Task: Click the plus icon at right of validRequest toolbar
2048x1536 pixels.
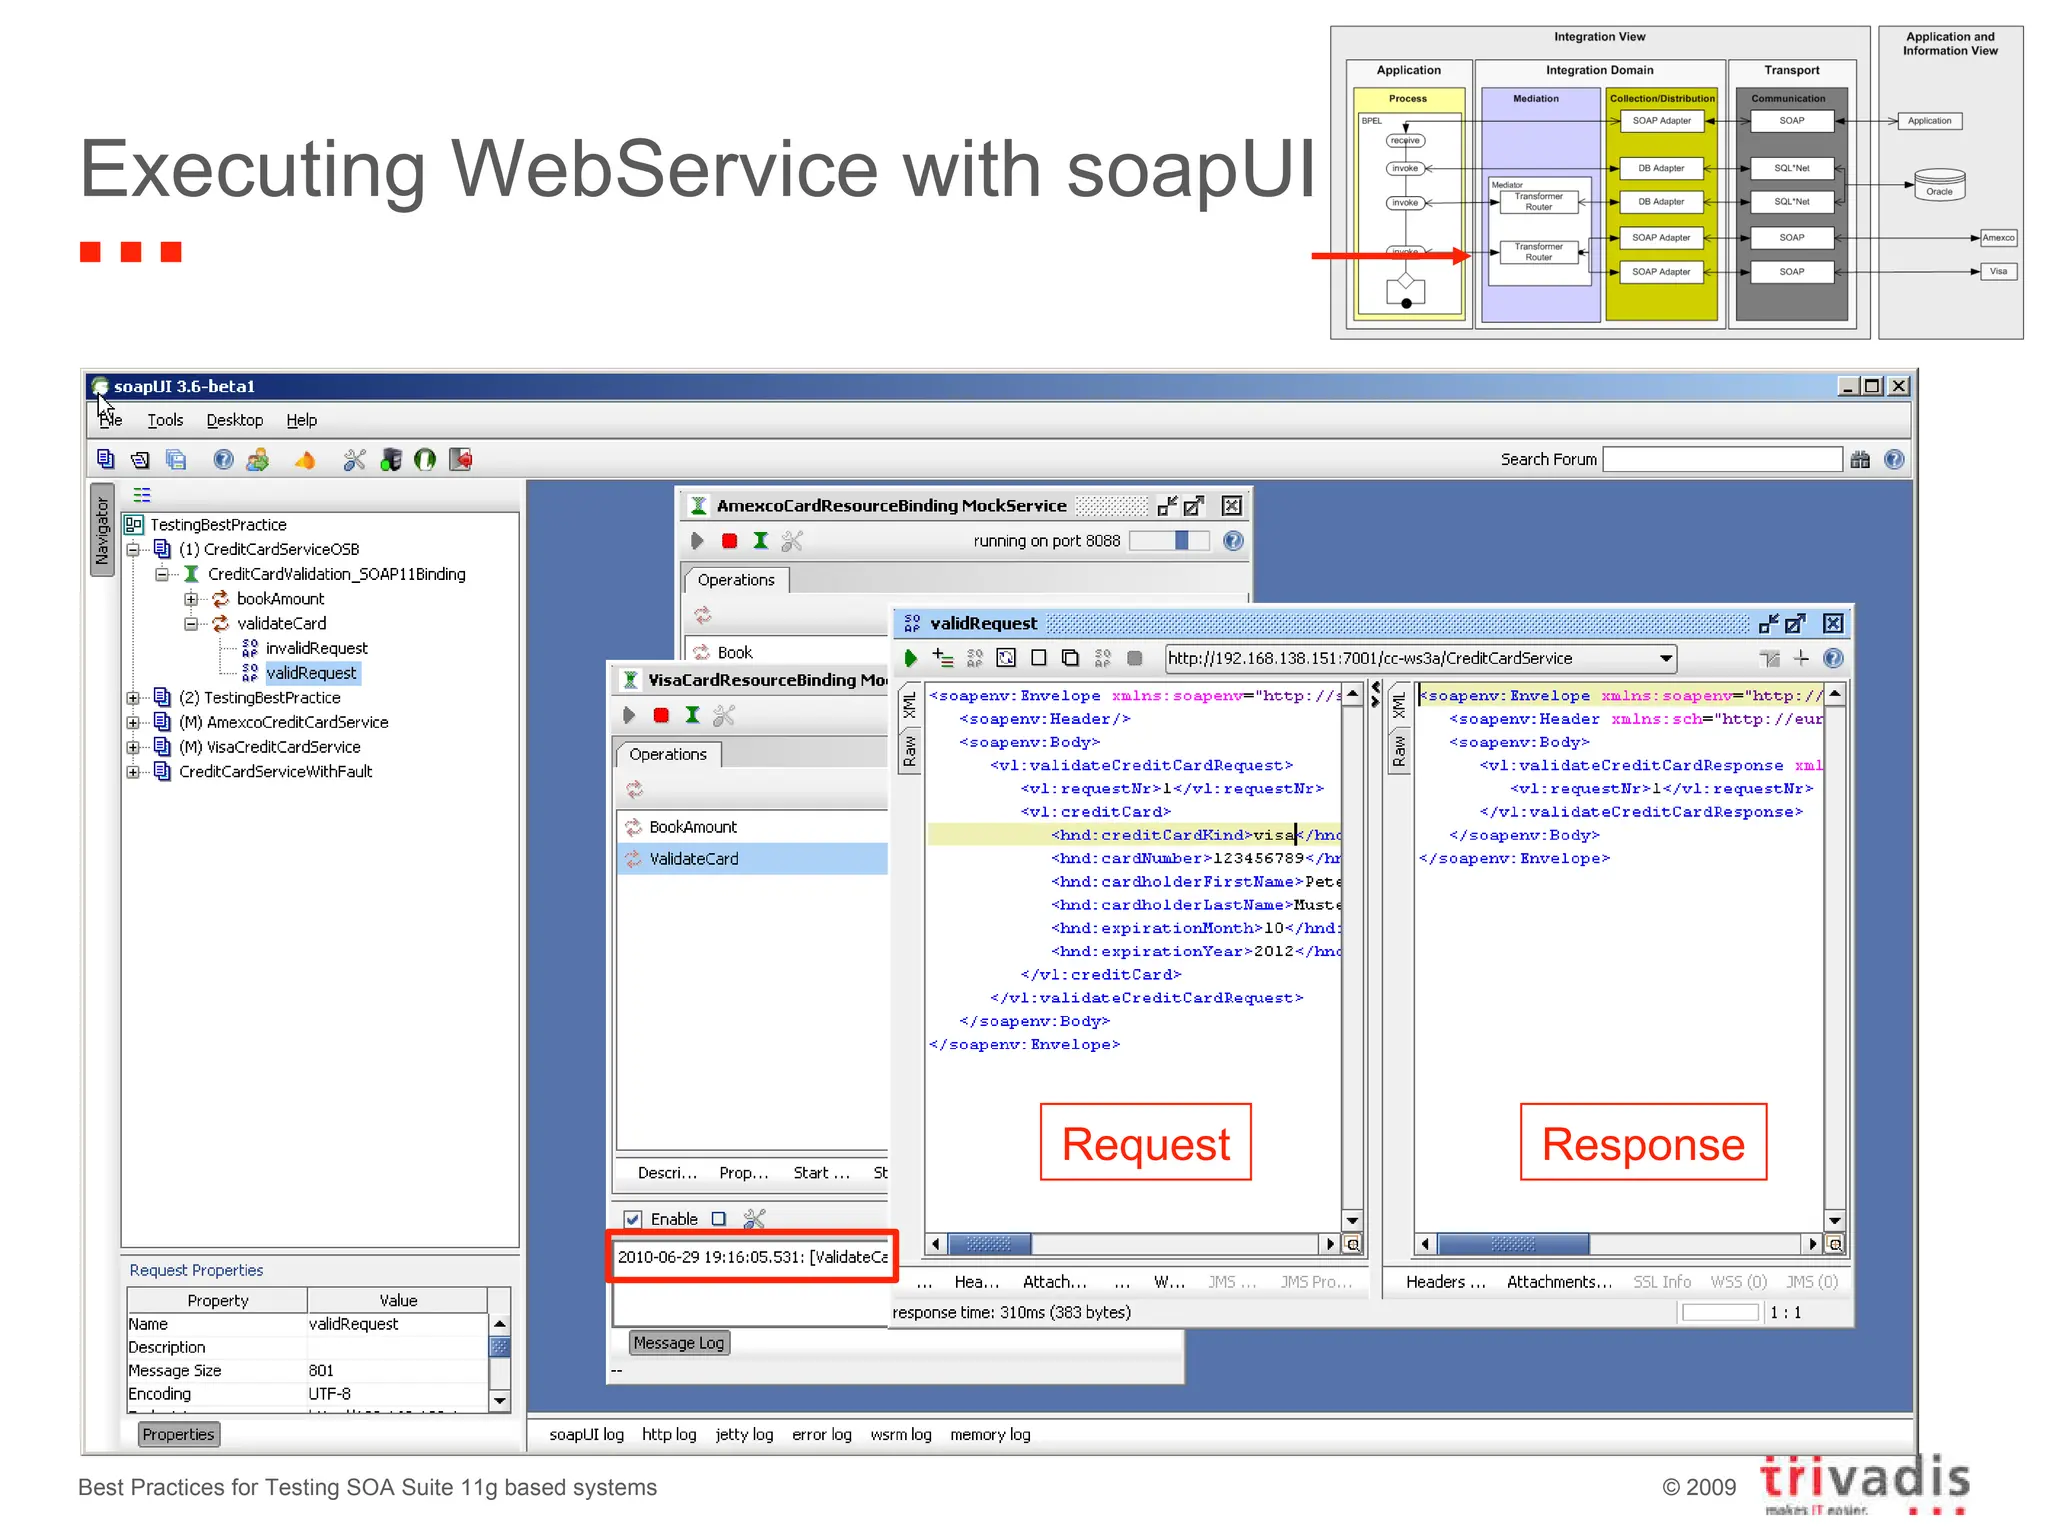Action: click(x=1801, y=658)
